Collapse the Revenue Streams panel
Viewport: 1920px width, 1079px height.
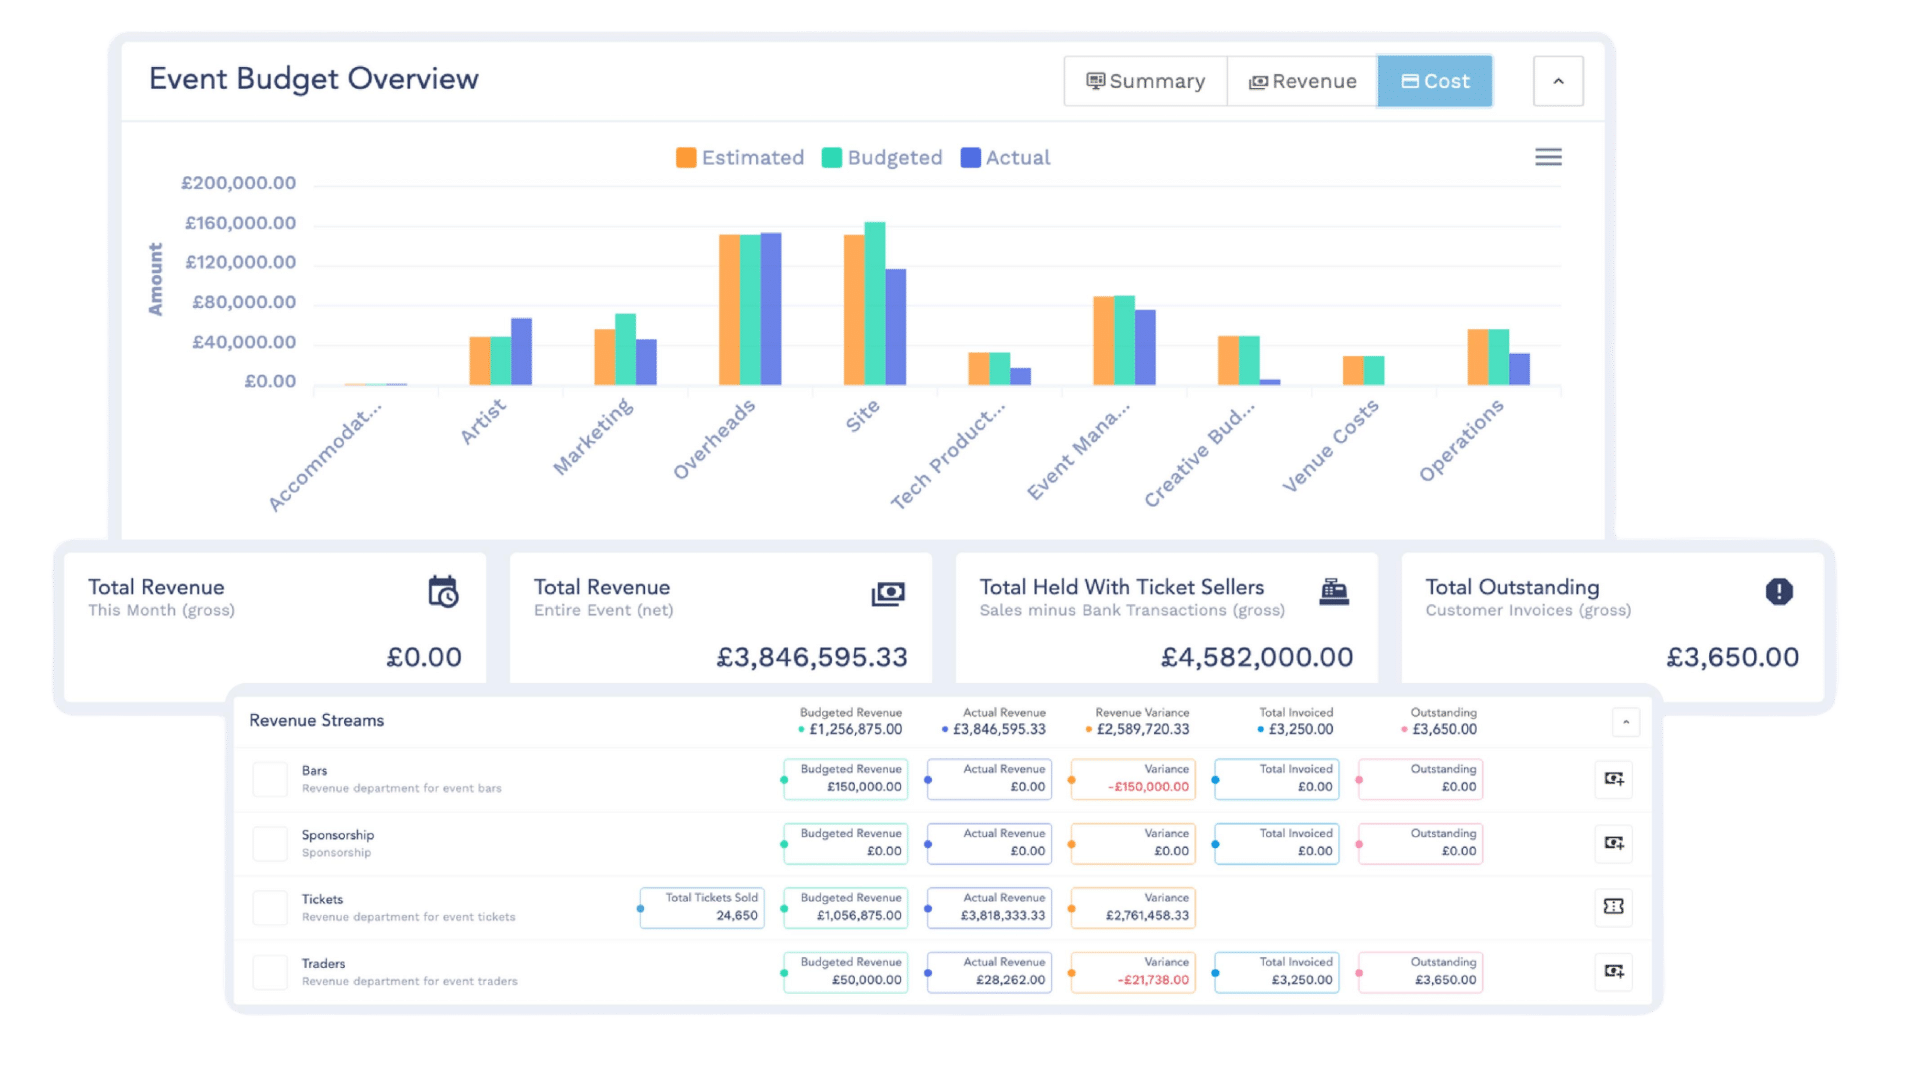pos(1625,722)
